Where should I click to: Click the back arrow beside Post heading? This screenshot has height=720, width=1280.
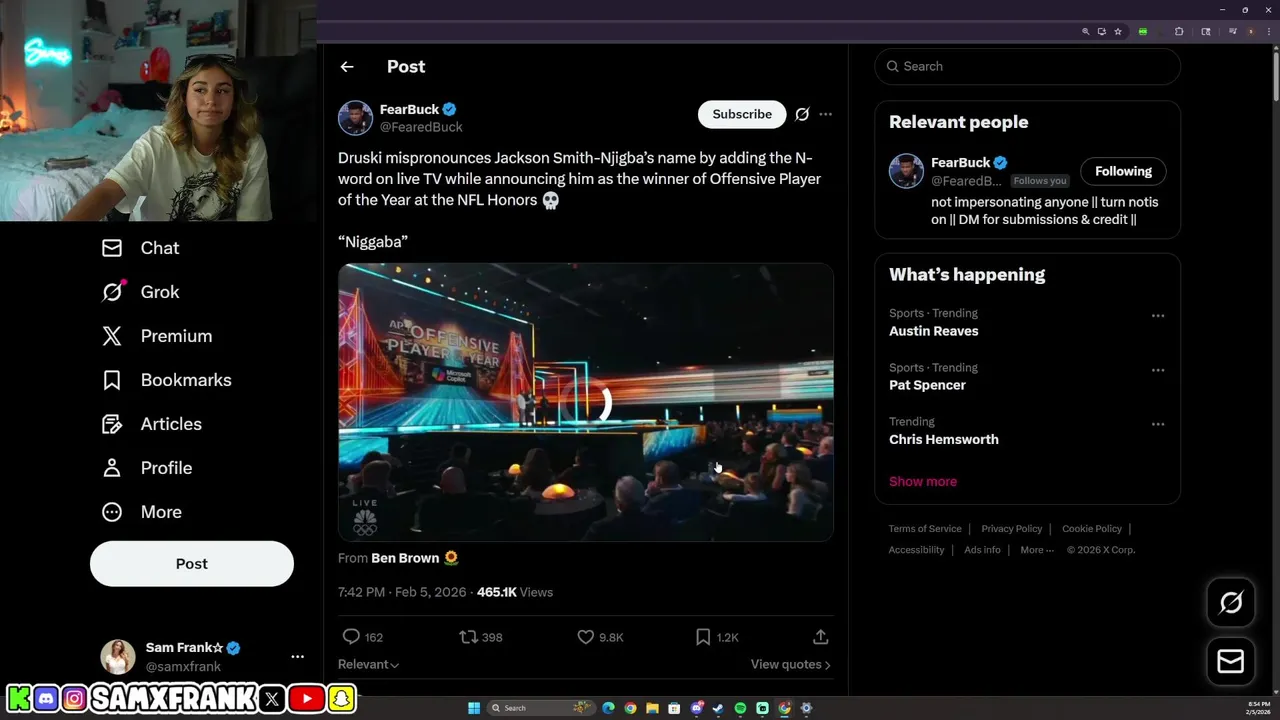click(x=347, y=67)
